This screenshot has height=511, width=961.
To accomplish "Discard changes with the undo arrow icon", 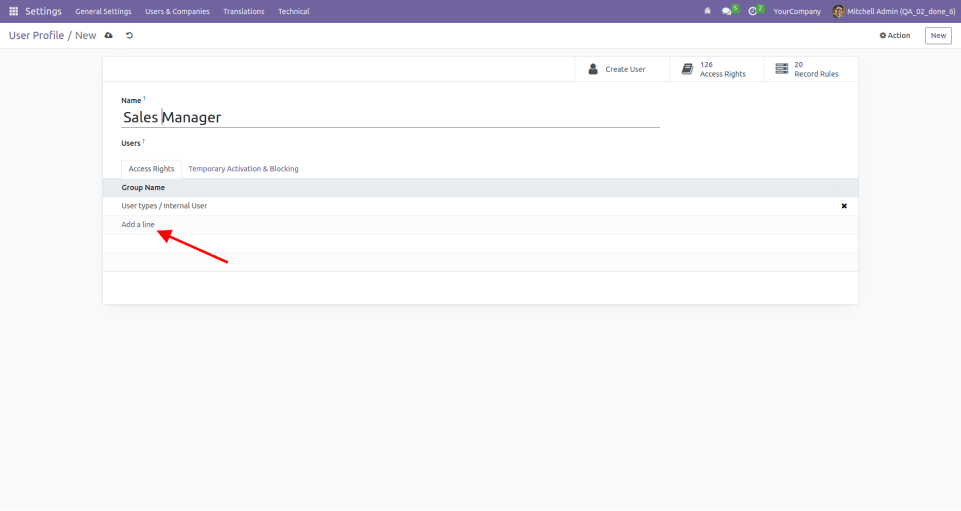I will click(129, 35).
